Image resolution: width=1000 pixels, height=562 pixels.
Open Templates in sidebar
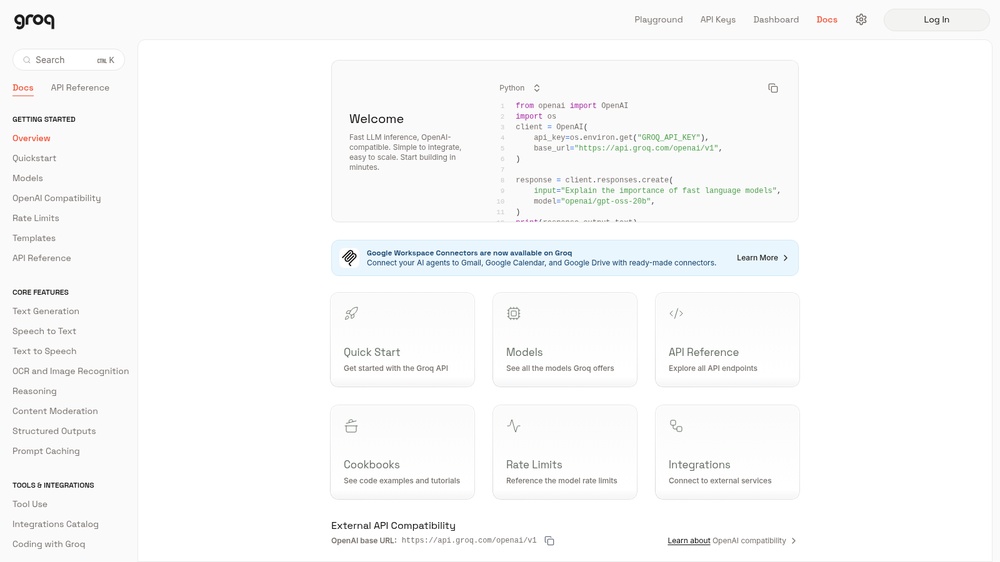pos(34,238)
